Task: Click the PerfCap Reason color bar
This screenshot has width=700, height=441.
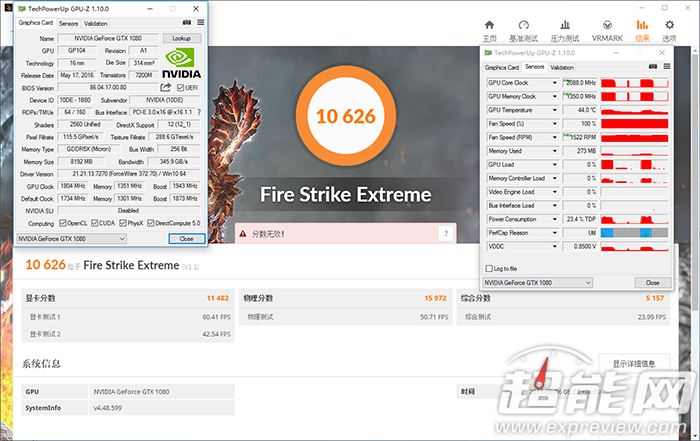Action: coord(634,233)
